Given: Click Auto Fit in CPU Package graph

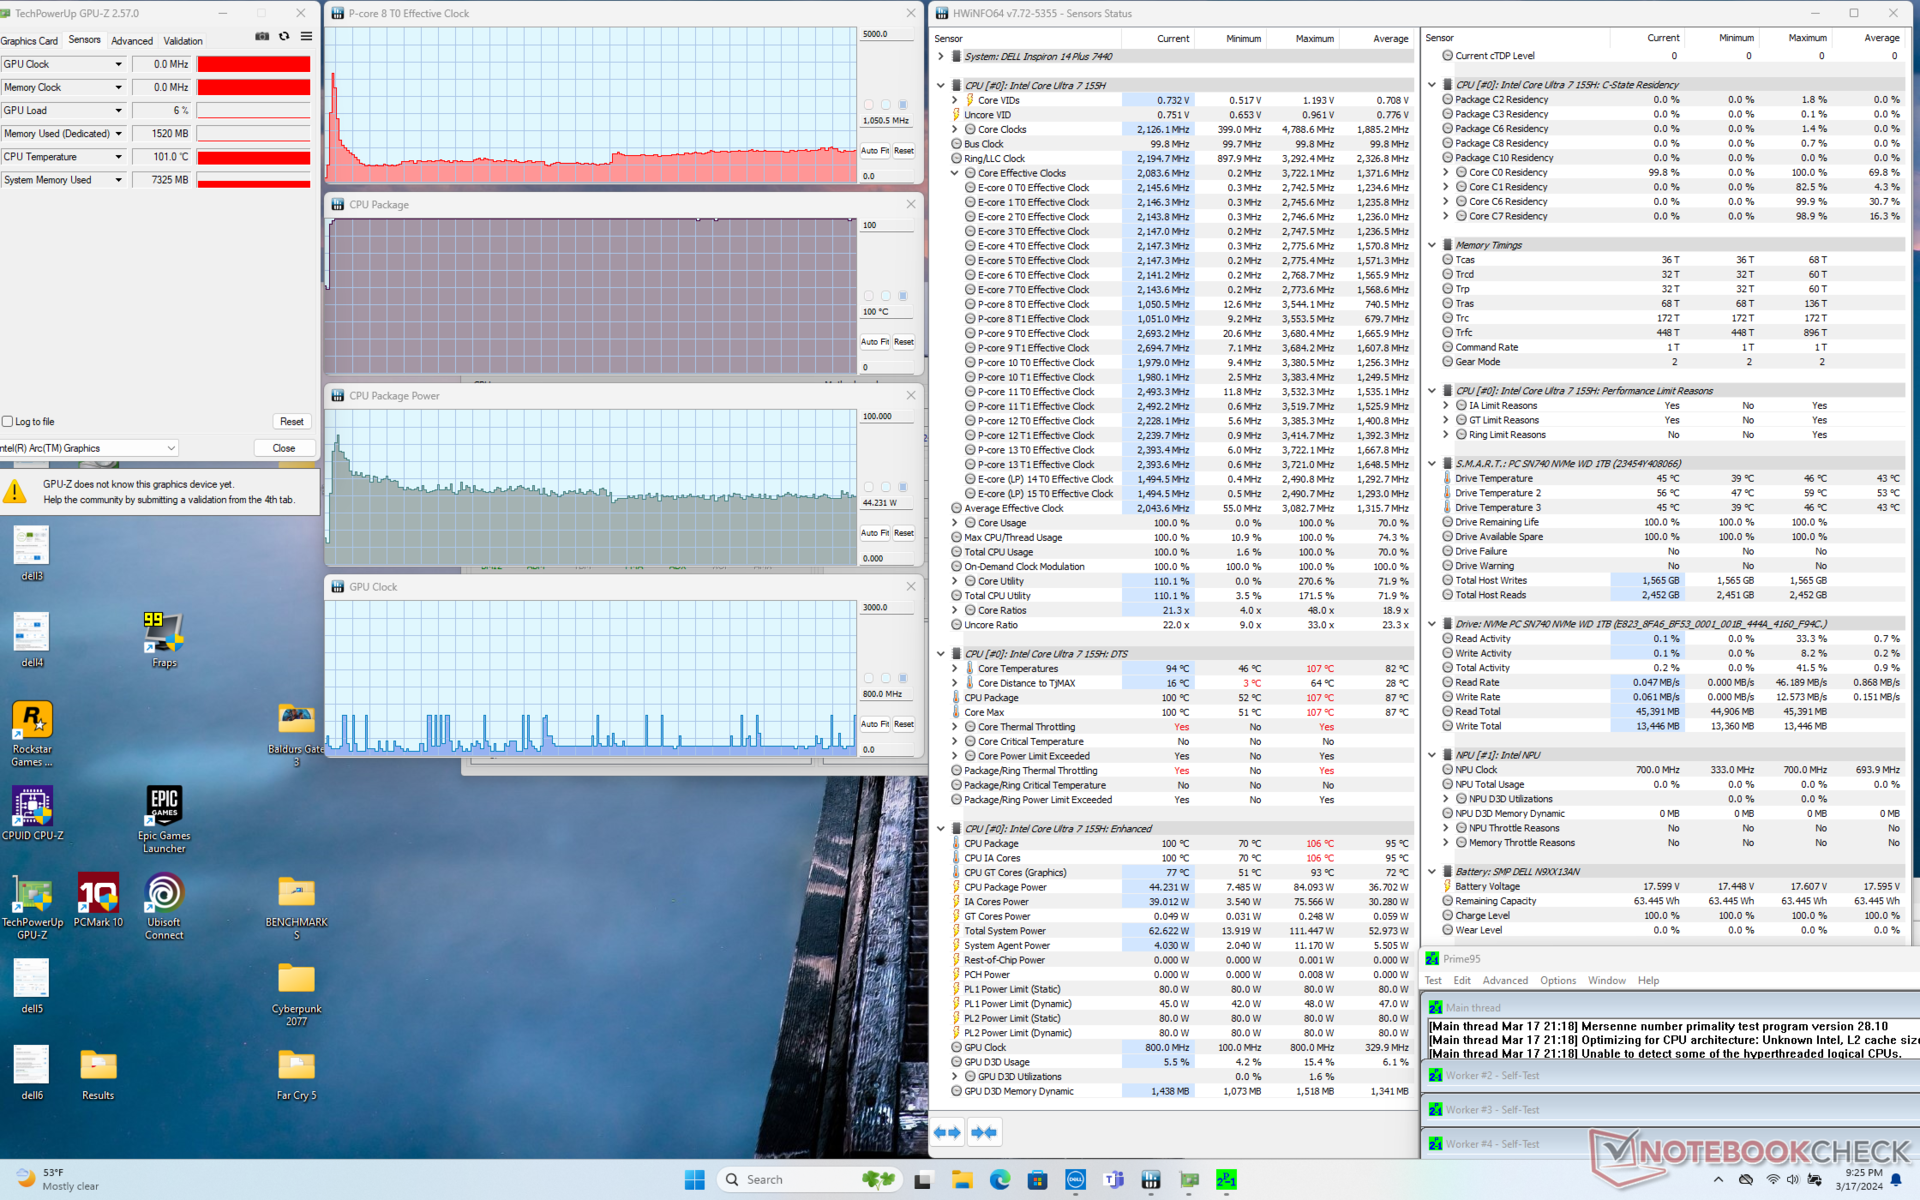Looking at the screenshot, I should (874, 342).
